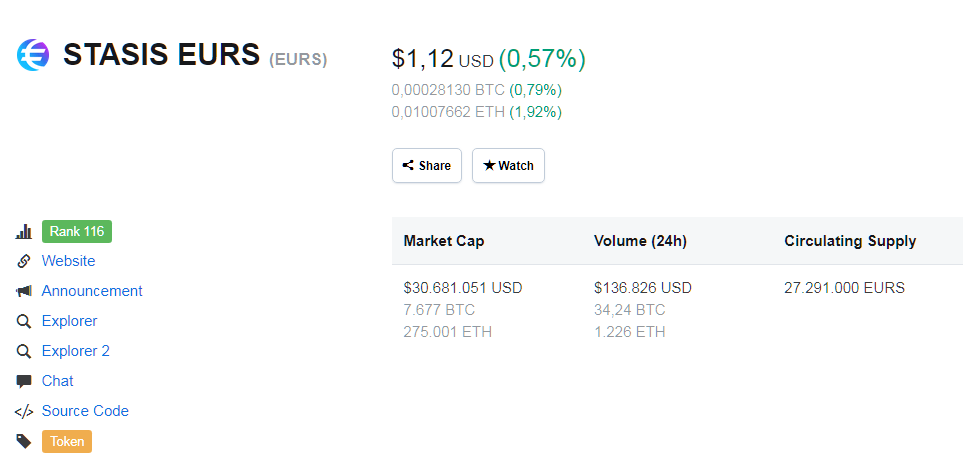The image size is (968, 462).
Task: Click the speech bubble Chat icon
Action: tap(24, 381)
